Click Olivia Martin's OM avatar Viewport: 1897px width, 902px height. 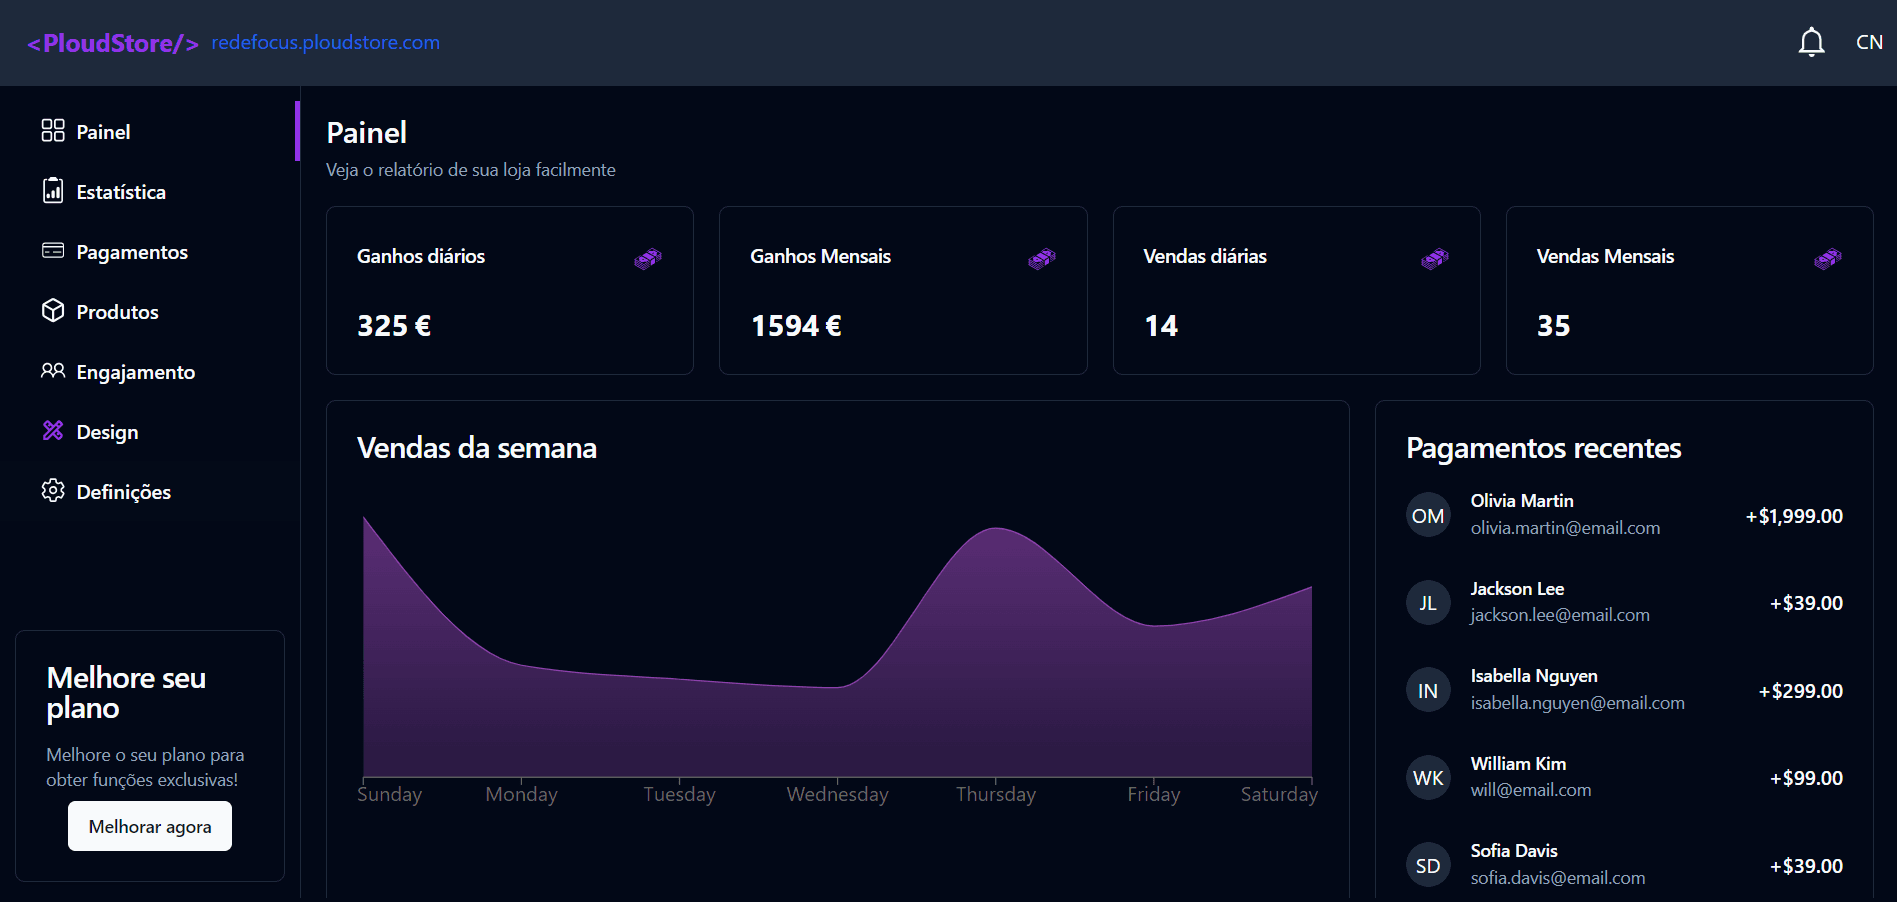[x=1428, y=515]
